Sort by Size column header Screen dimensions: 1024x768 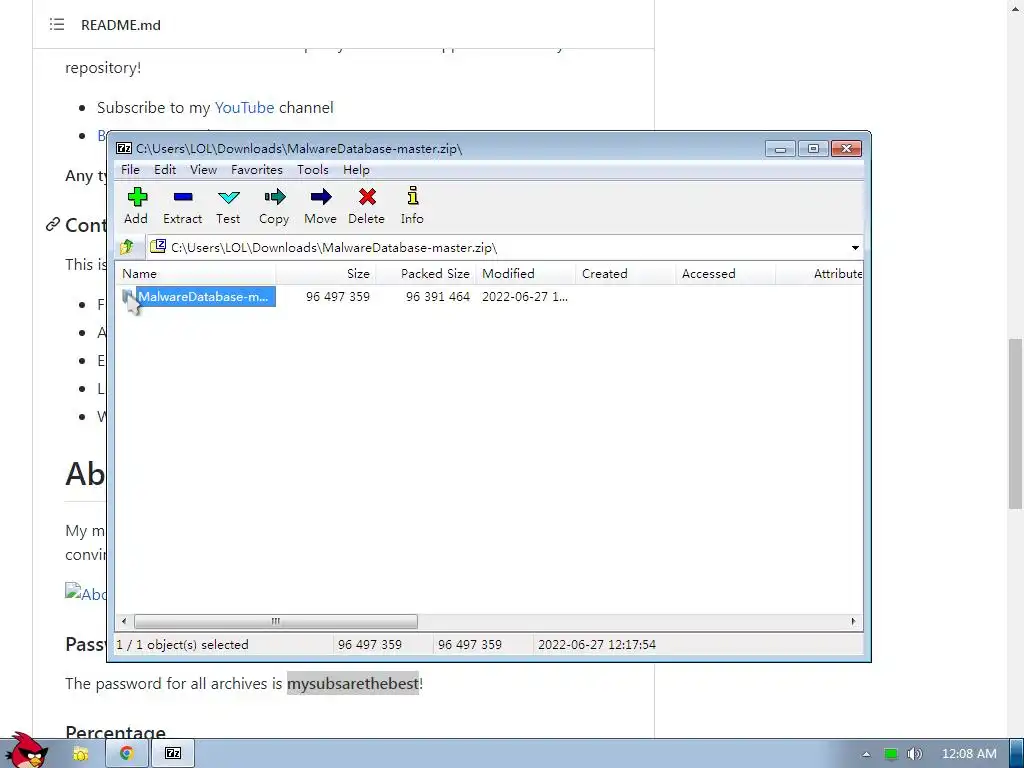[326, 274]
